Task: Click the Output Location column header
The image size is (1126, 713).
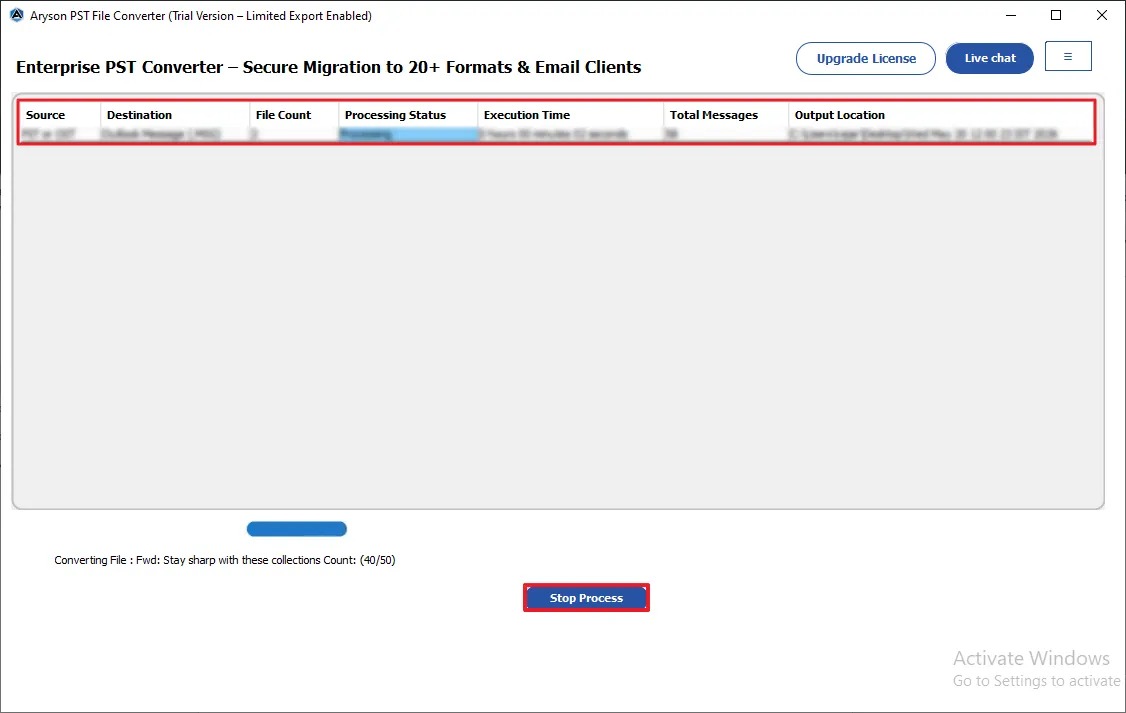Action: pyautogui.click(x=941, y=115)
